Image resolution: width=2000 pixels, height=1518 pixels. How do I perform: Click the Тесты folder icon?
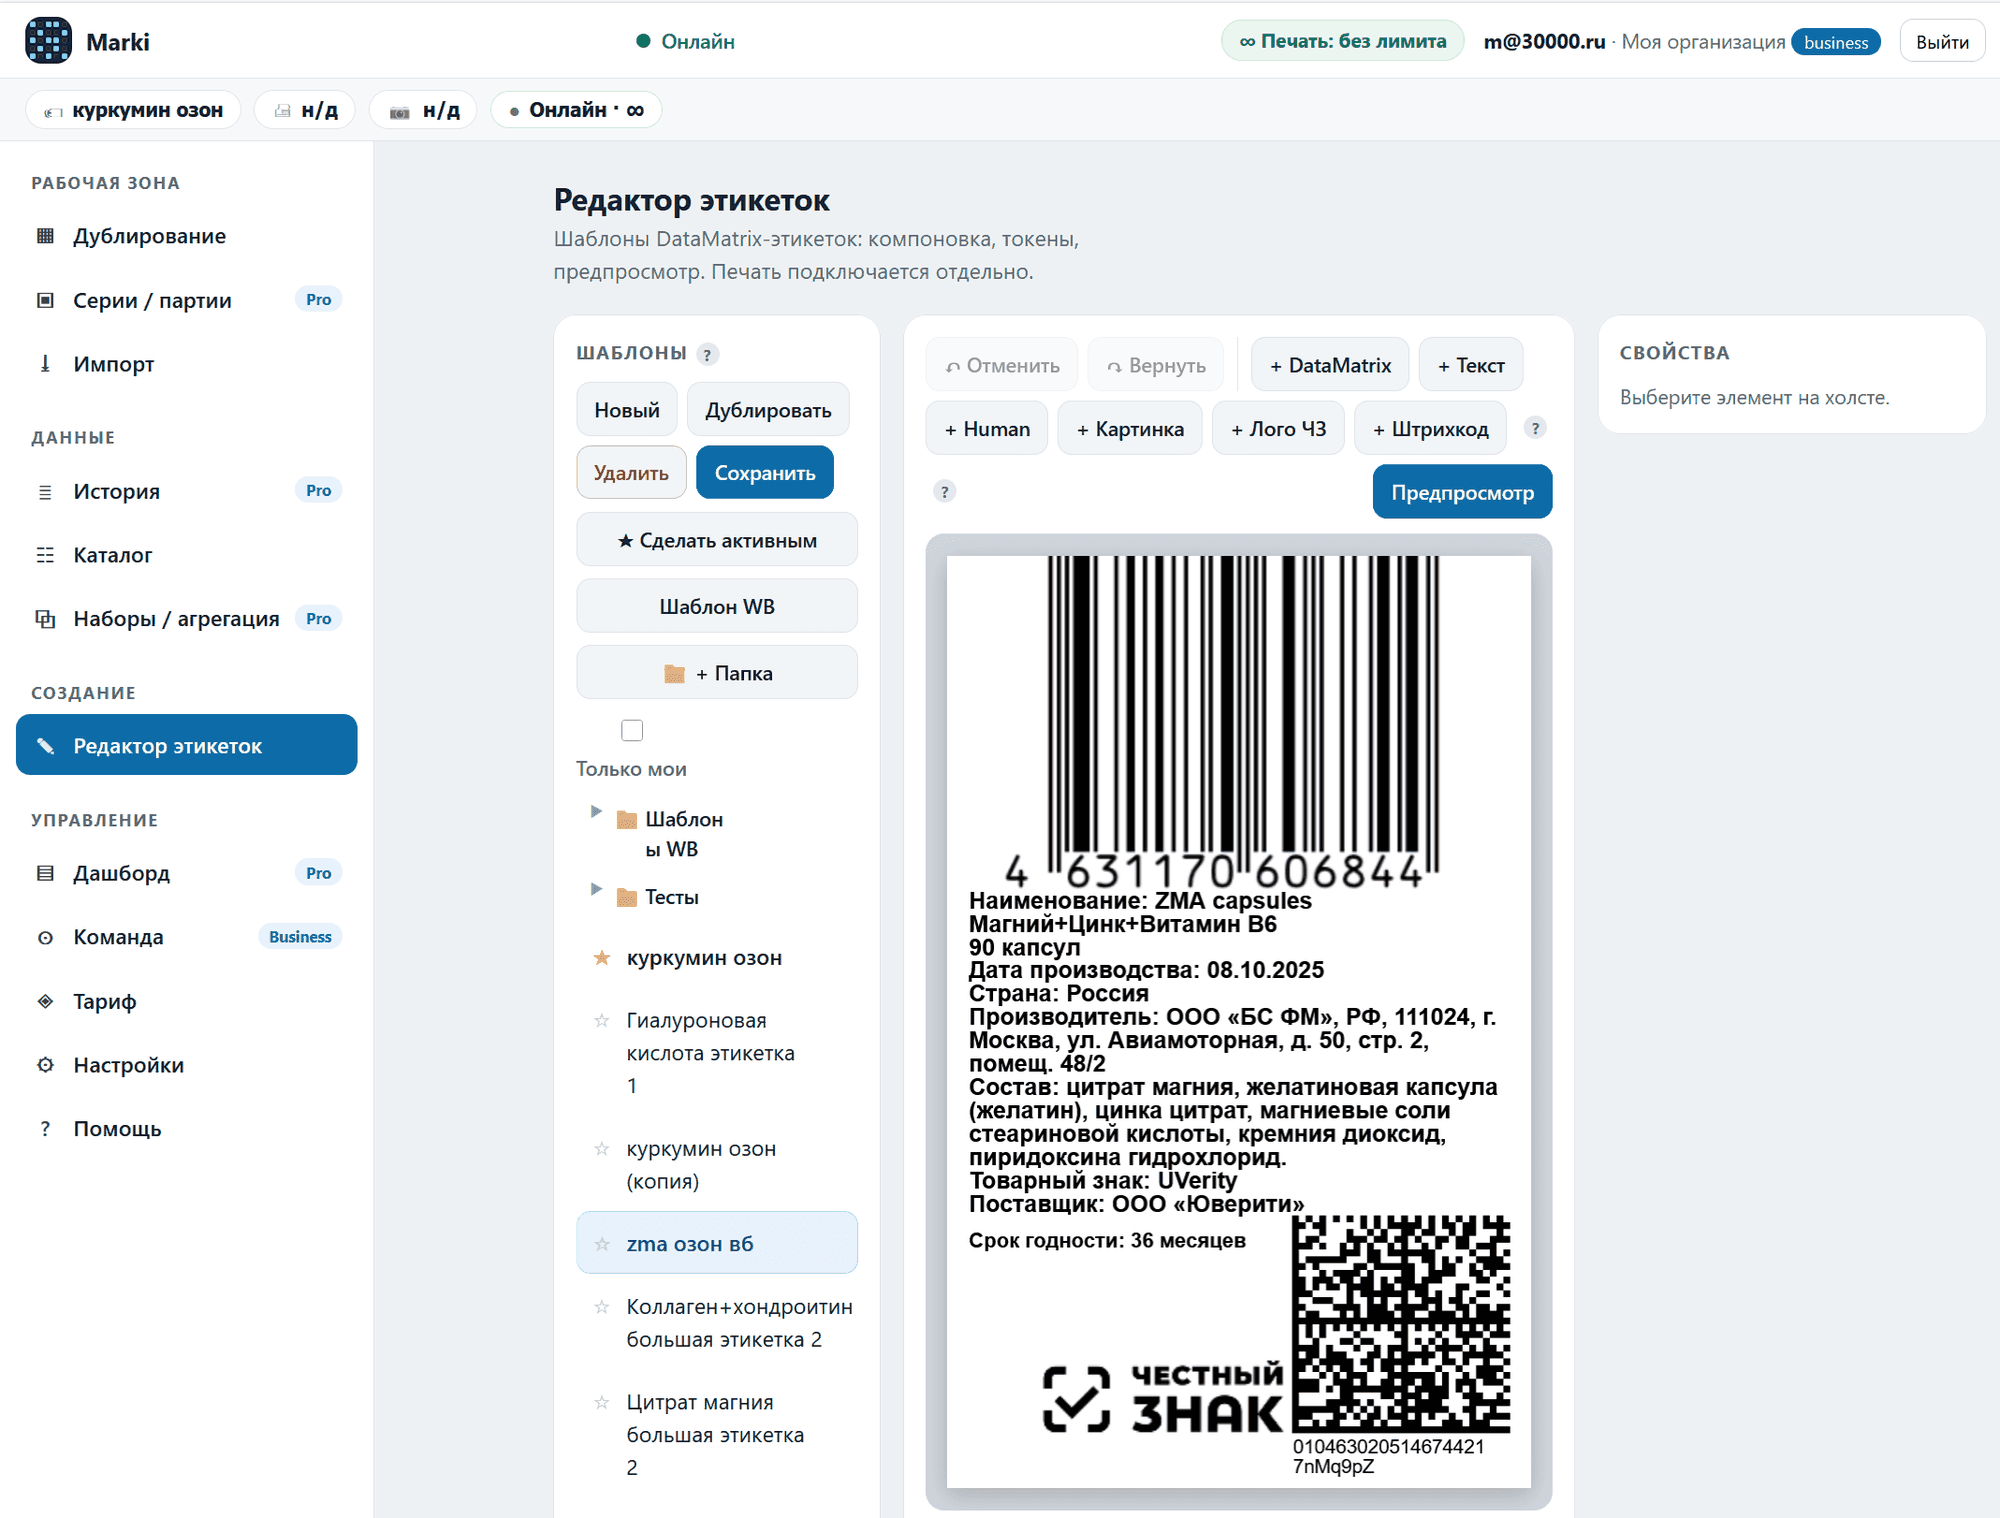pos(627,897)
